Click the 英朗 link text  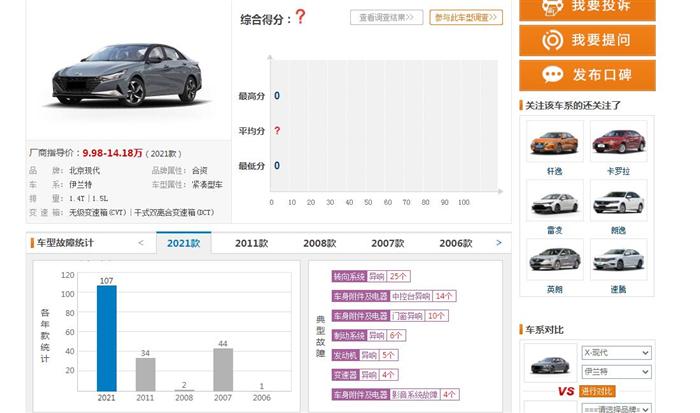click(554, 289)
